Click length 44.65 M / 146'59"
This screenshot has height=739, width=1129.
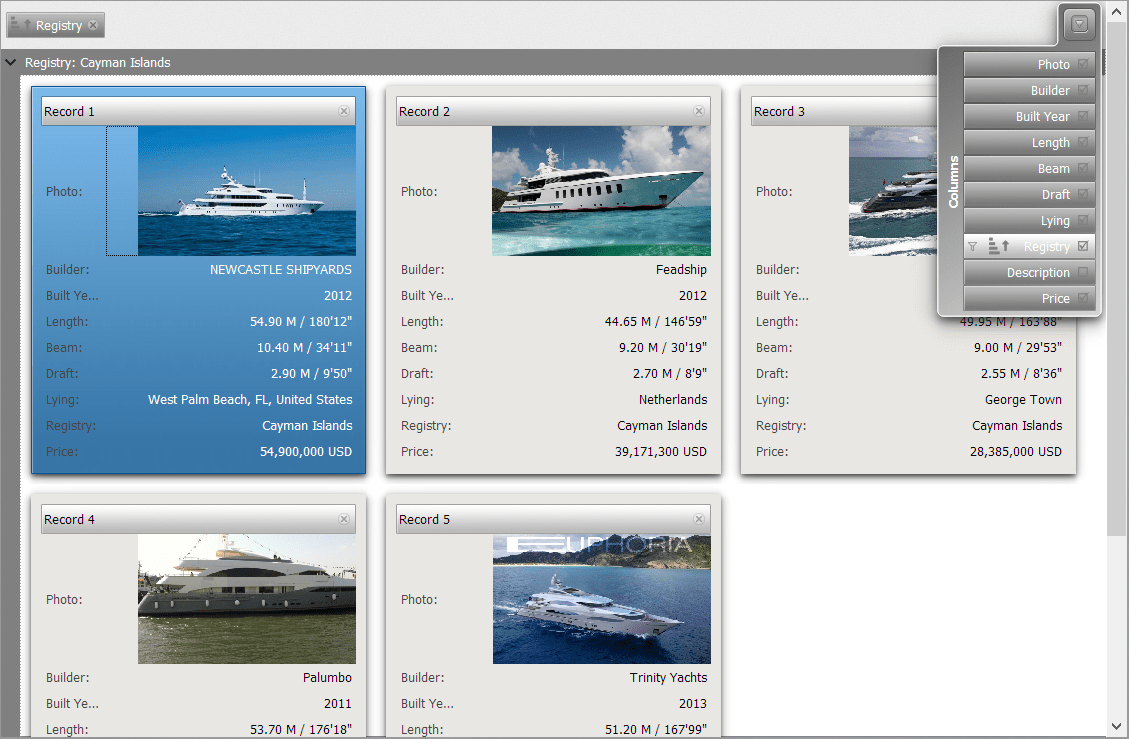coord(656,321)
